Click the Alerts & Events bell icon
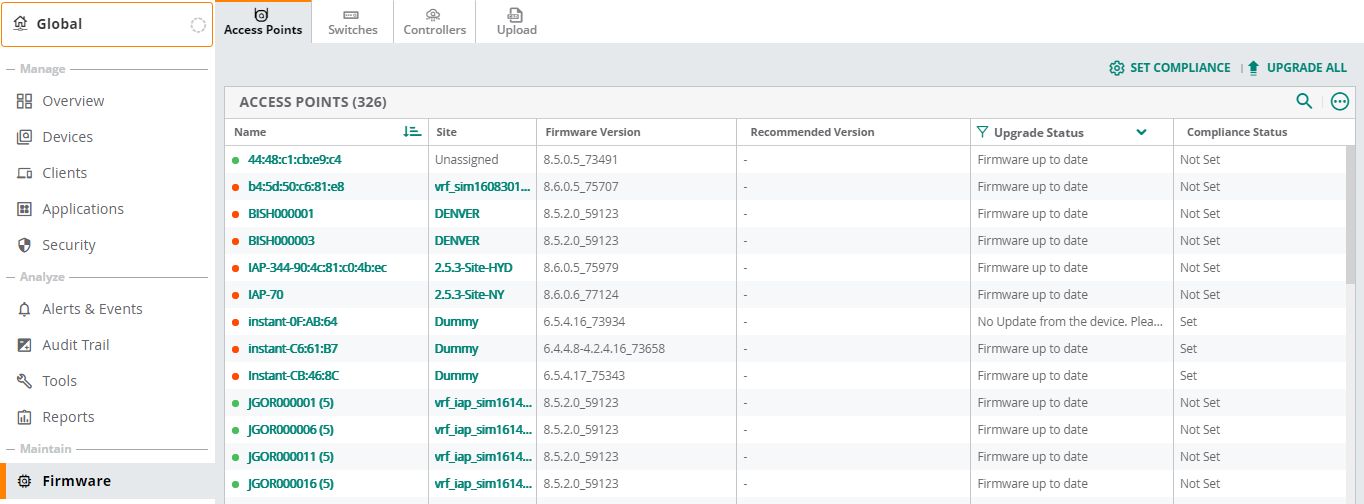The image size is (1364, 504). tap(24, 309)
